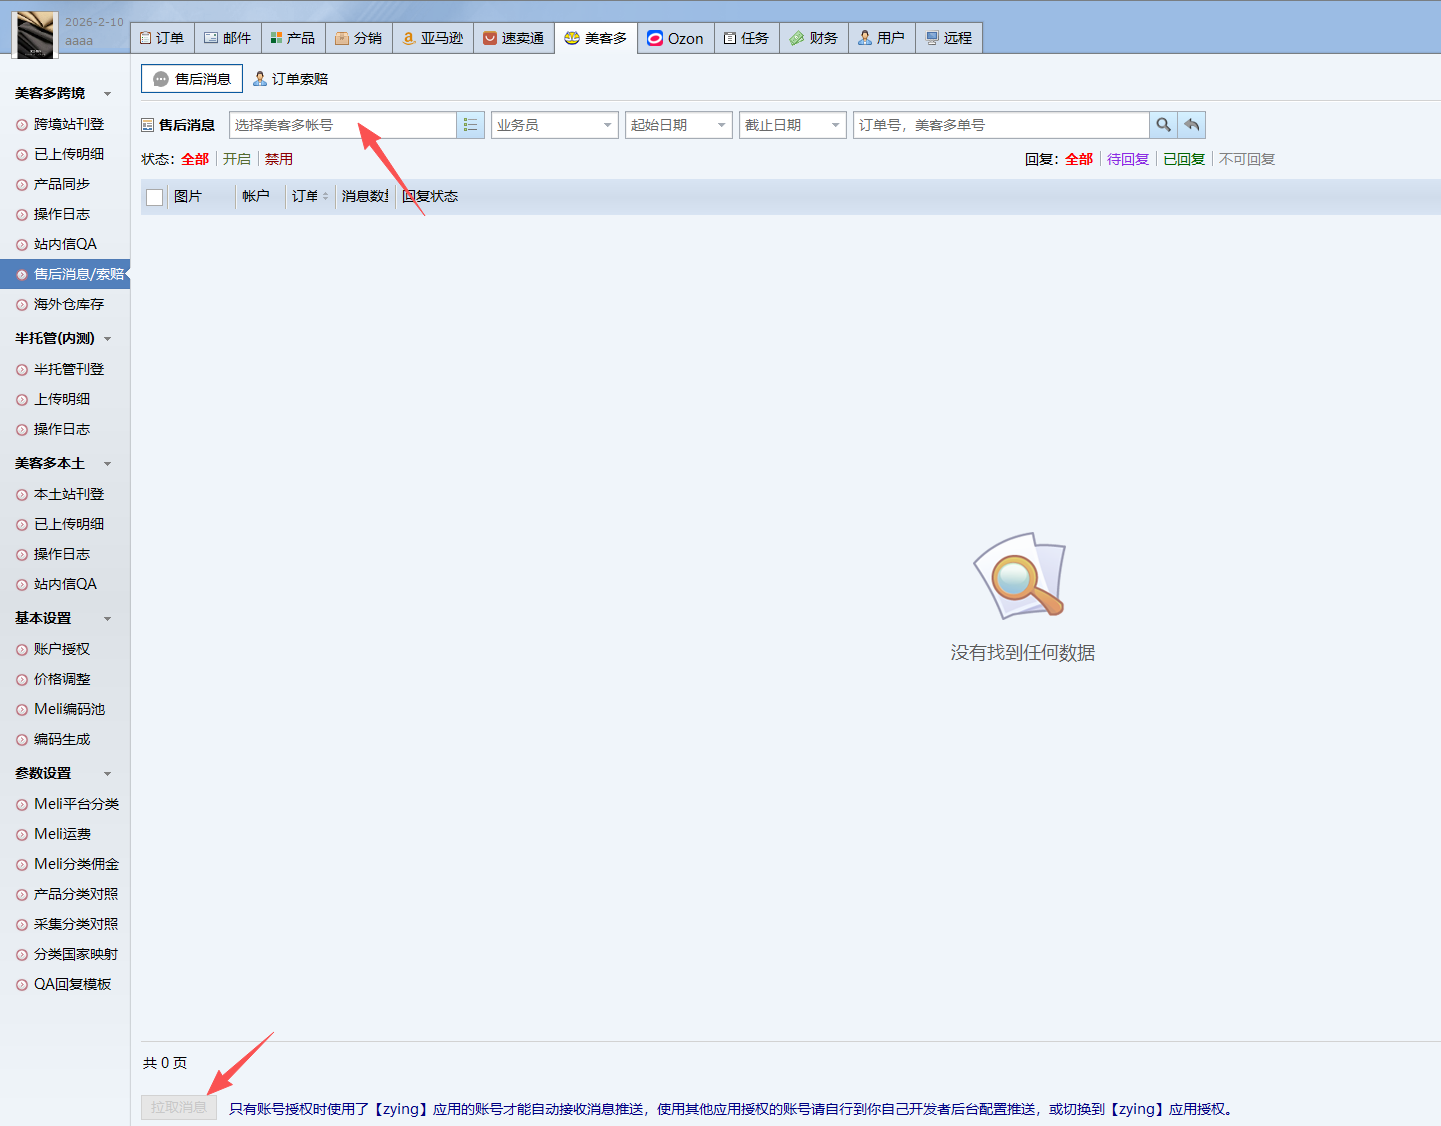Viewport: 1441px width, 1126px height.
Task: Click the user avatar thumbnail
Action: coord(35,33)
